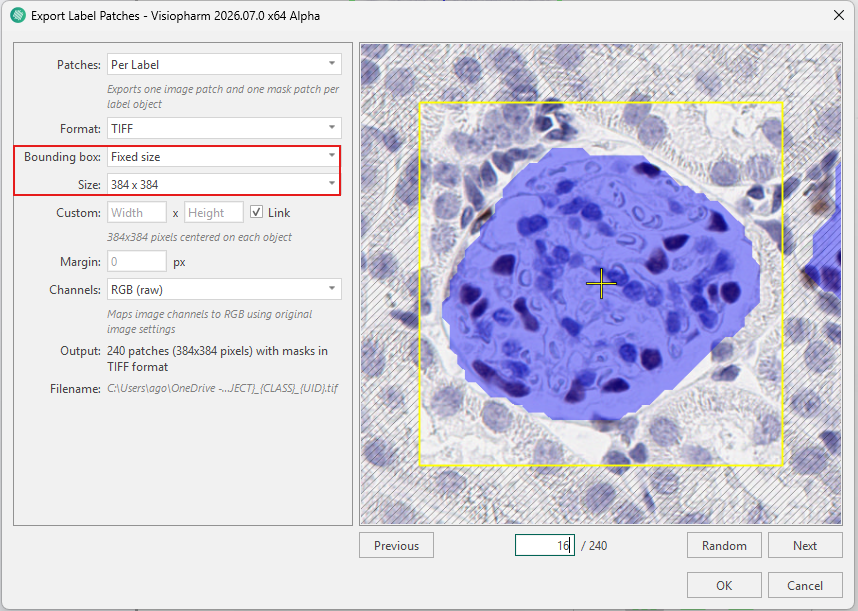This screenshot has width=858, height=611.
Task: Open the Channels dropdown showing RGB (raw)
Action: tap(224, 289)
